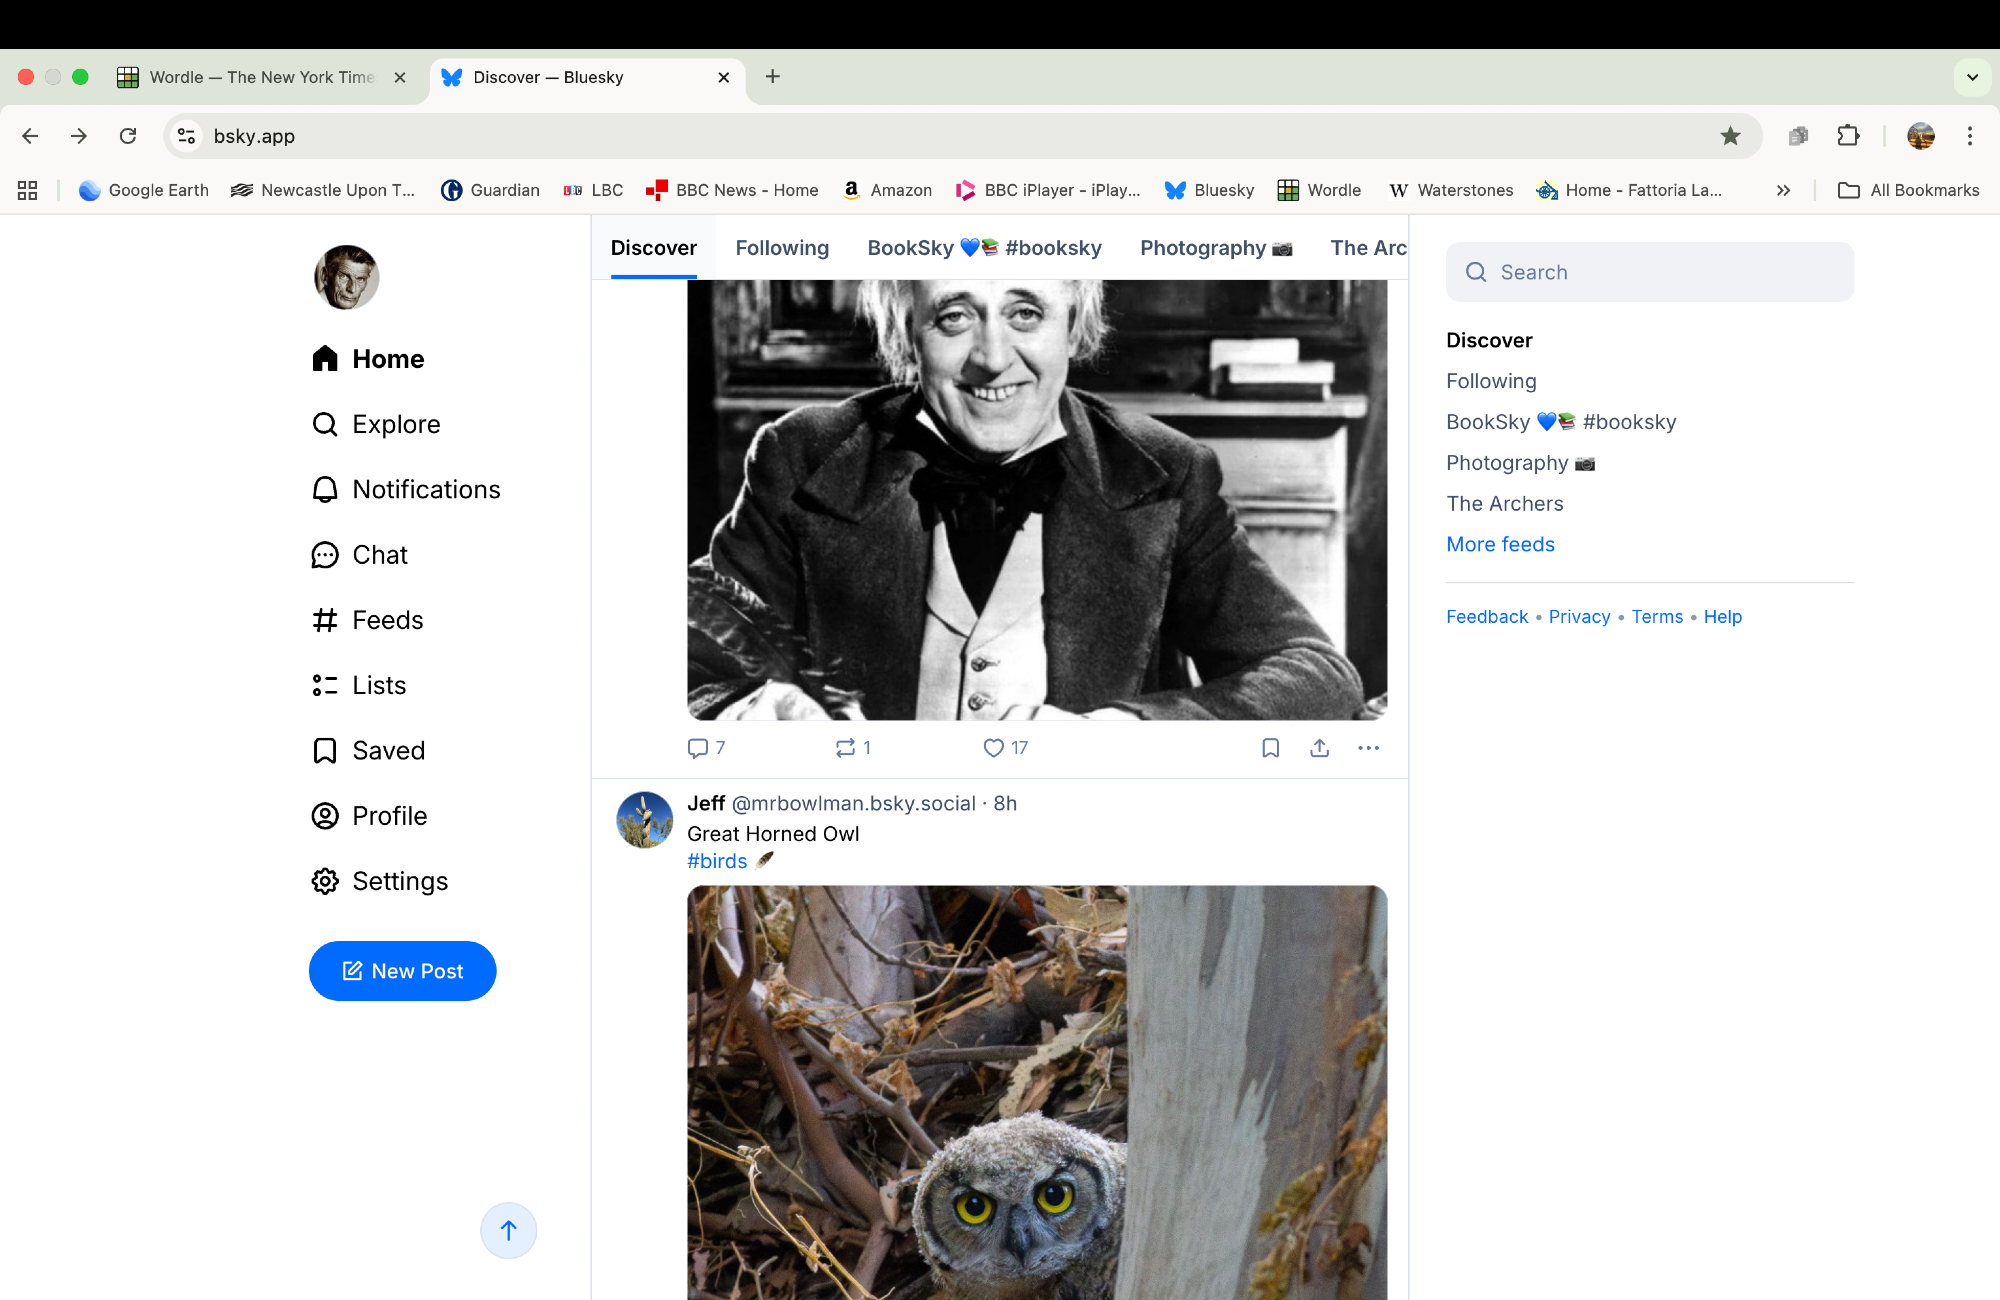
Task: Click the Search input field
Action: 1650,272
